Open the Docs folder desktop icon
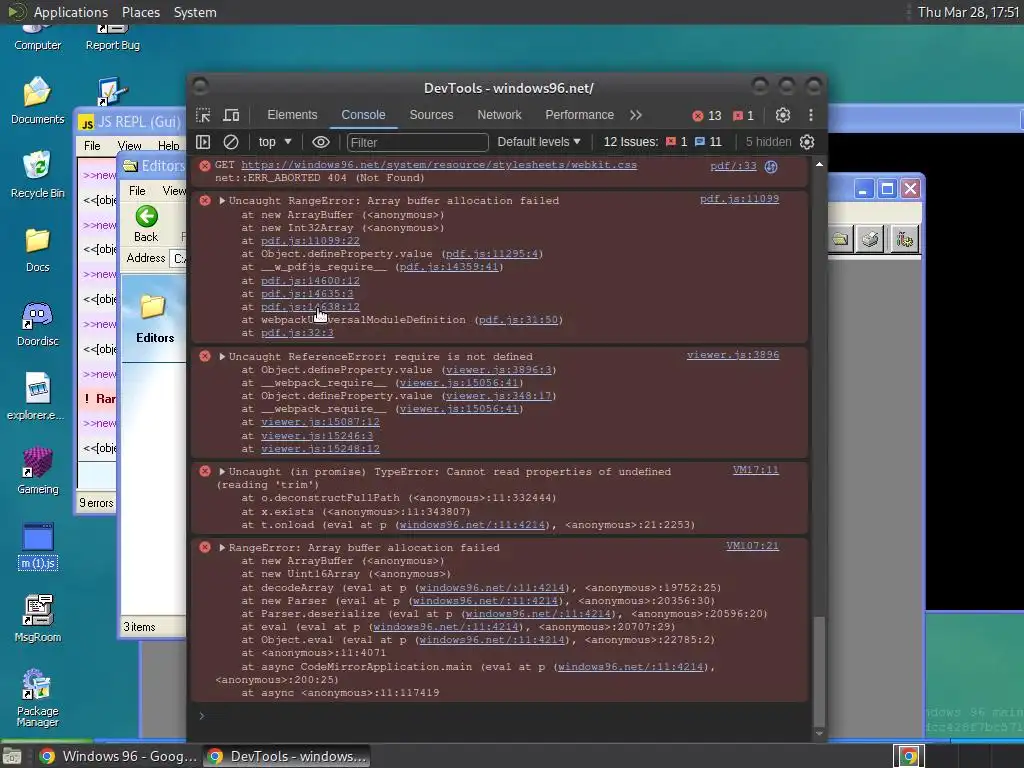This screenshot has height=768, width=1024. pyautogui.click(x=37, y=249)
